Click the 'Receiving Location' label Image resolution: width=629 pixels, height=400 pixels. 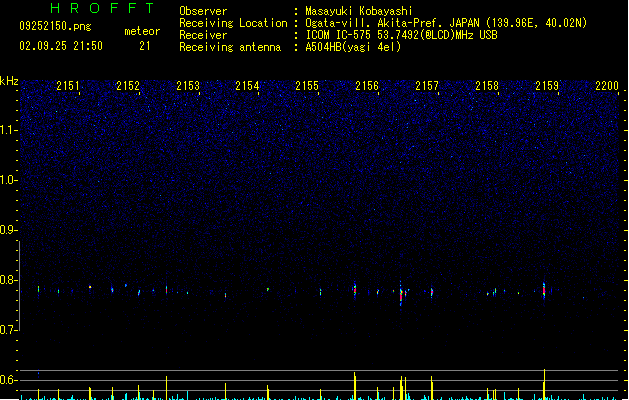(x=233, y=23)
